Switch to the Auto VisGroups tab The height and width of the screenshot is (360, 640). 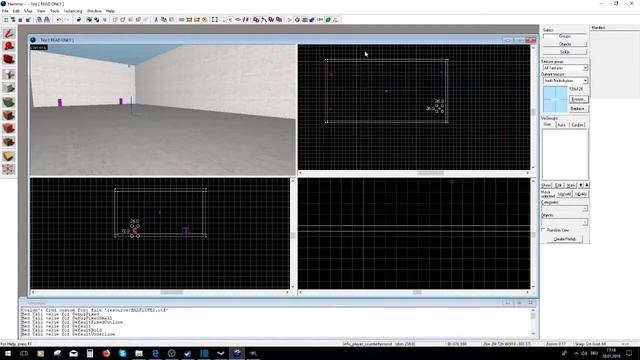(562, 124)
